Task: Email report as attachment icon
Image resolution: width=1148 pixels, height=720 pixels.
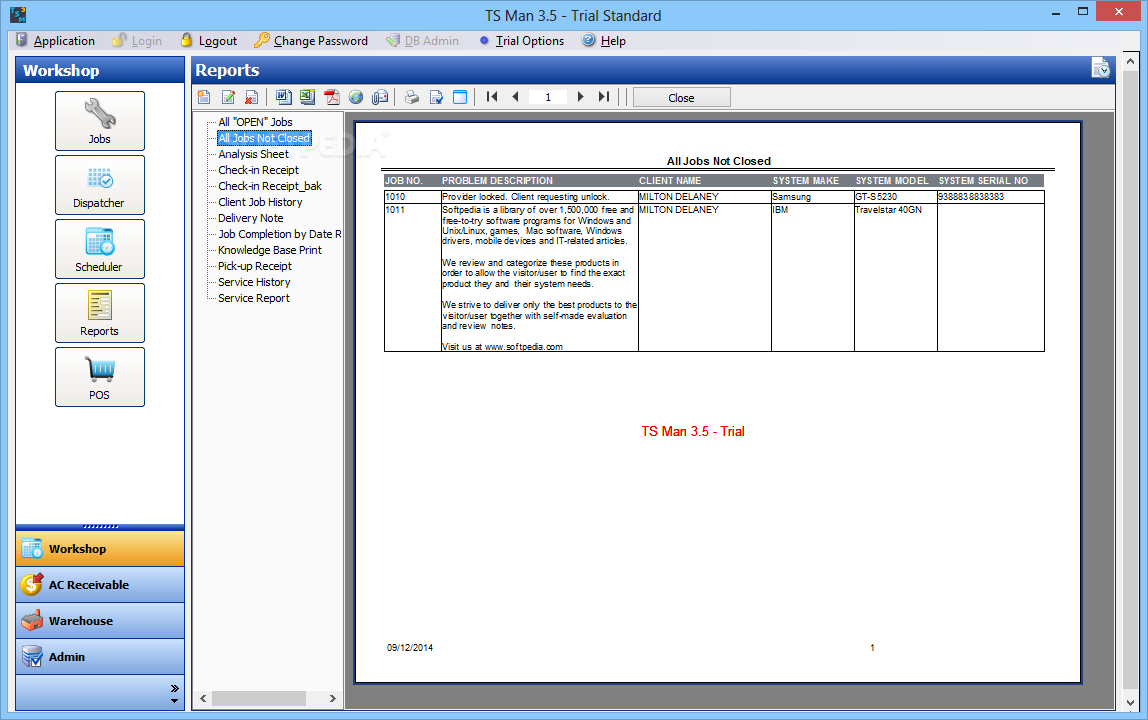Action: pyautogui.click(x=380, y=97)
